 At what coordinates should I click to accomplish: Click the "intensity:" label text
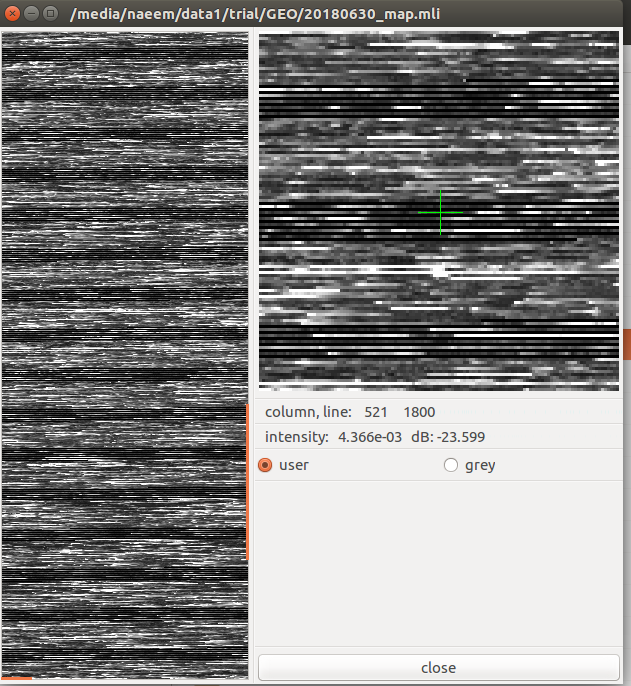tap(297, 437)
